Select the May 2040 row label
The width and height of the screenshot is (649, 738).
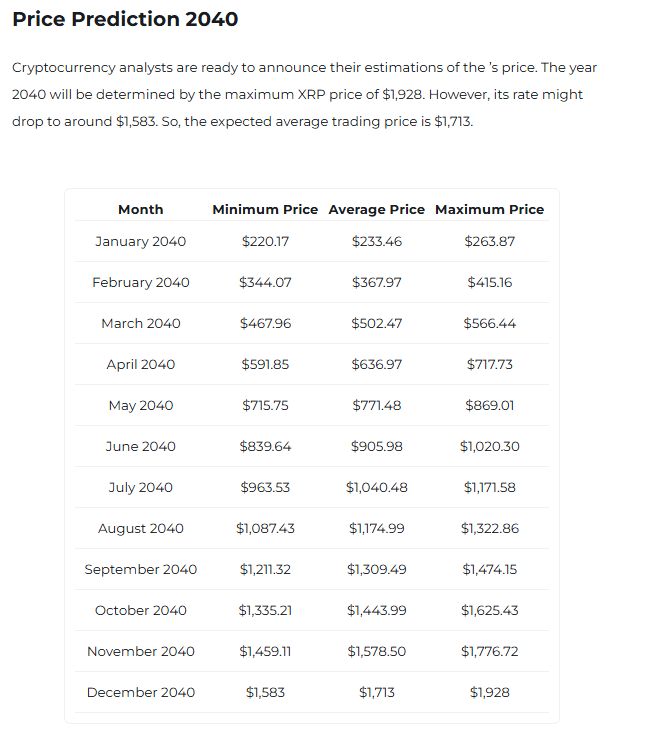tap(140, 405)
